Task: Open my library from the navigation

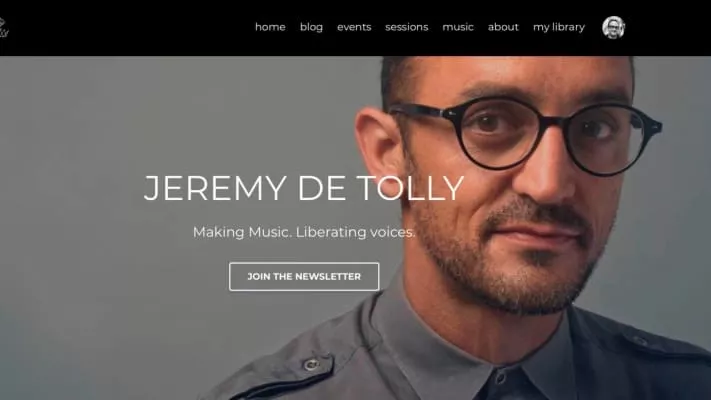Action: point(559,27)
